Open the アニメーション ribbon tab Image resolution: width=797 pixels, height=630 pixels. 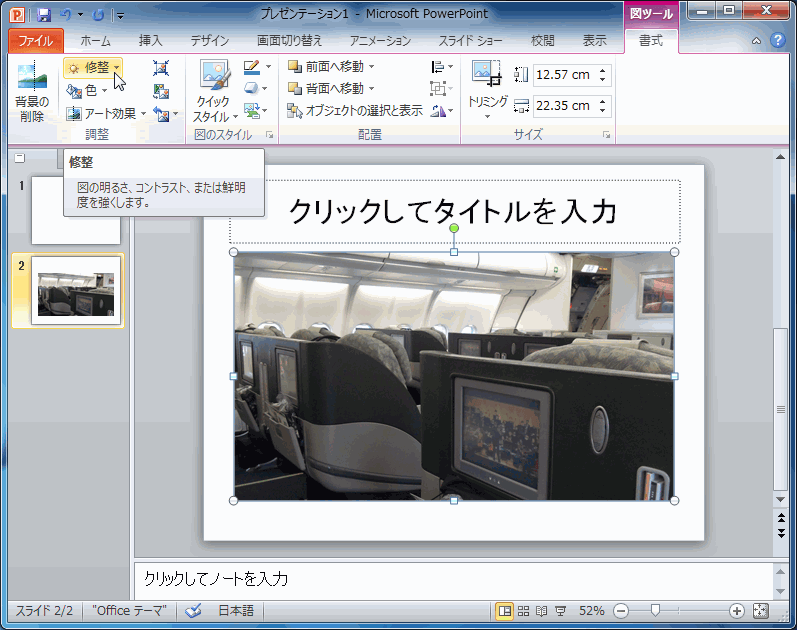pos(380,41)
